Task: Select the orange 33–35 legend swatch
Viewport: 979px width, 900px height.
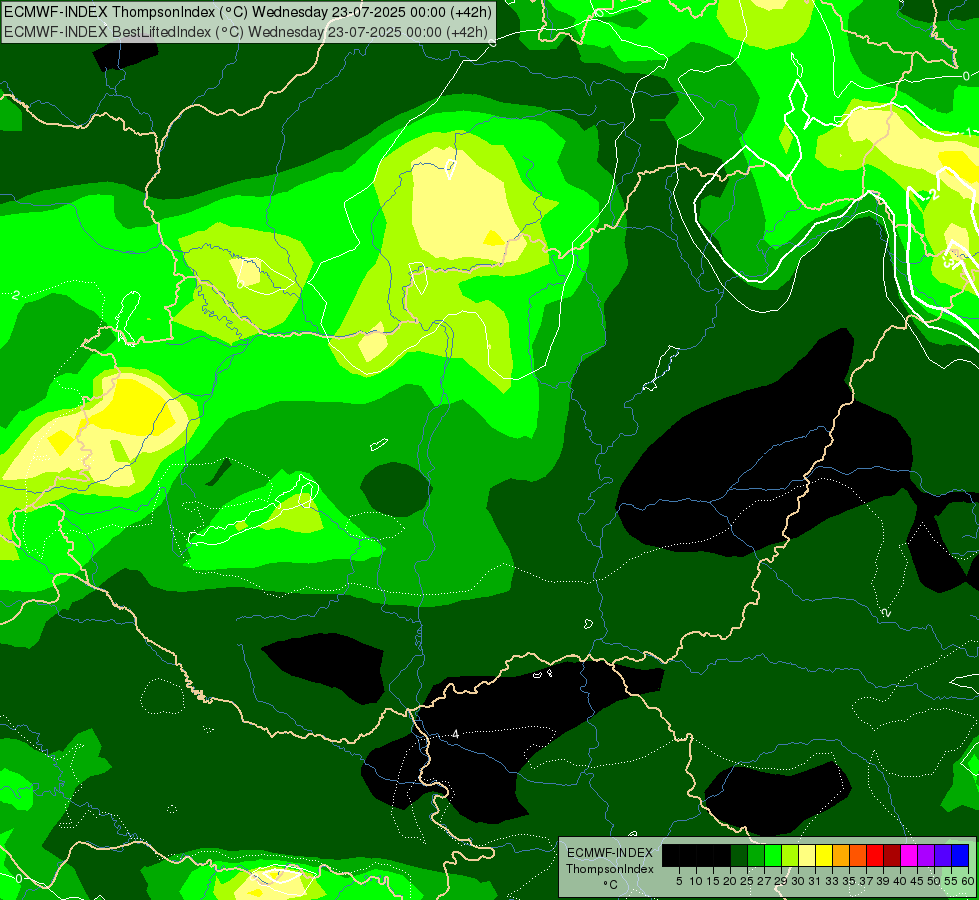Action: [x=841, y=855]
